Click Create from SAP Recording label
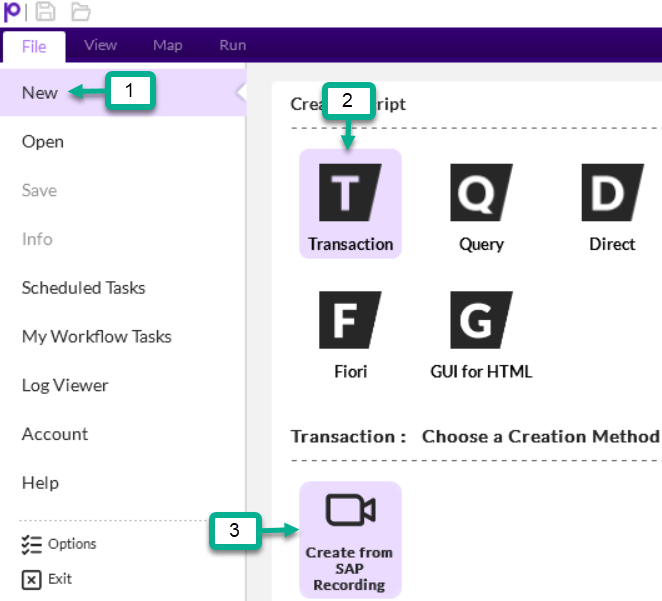 (350, 569)
